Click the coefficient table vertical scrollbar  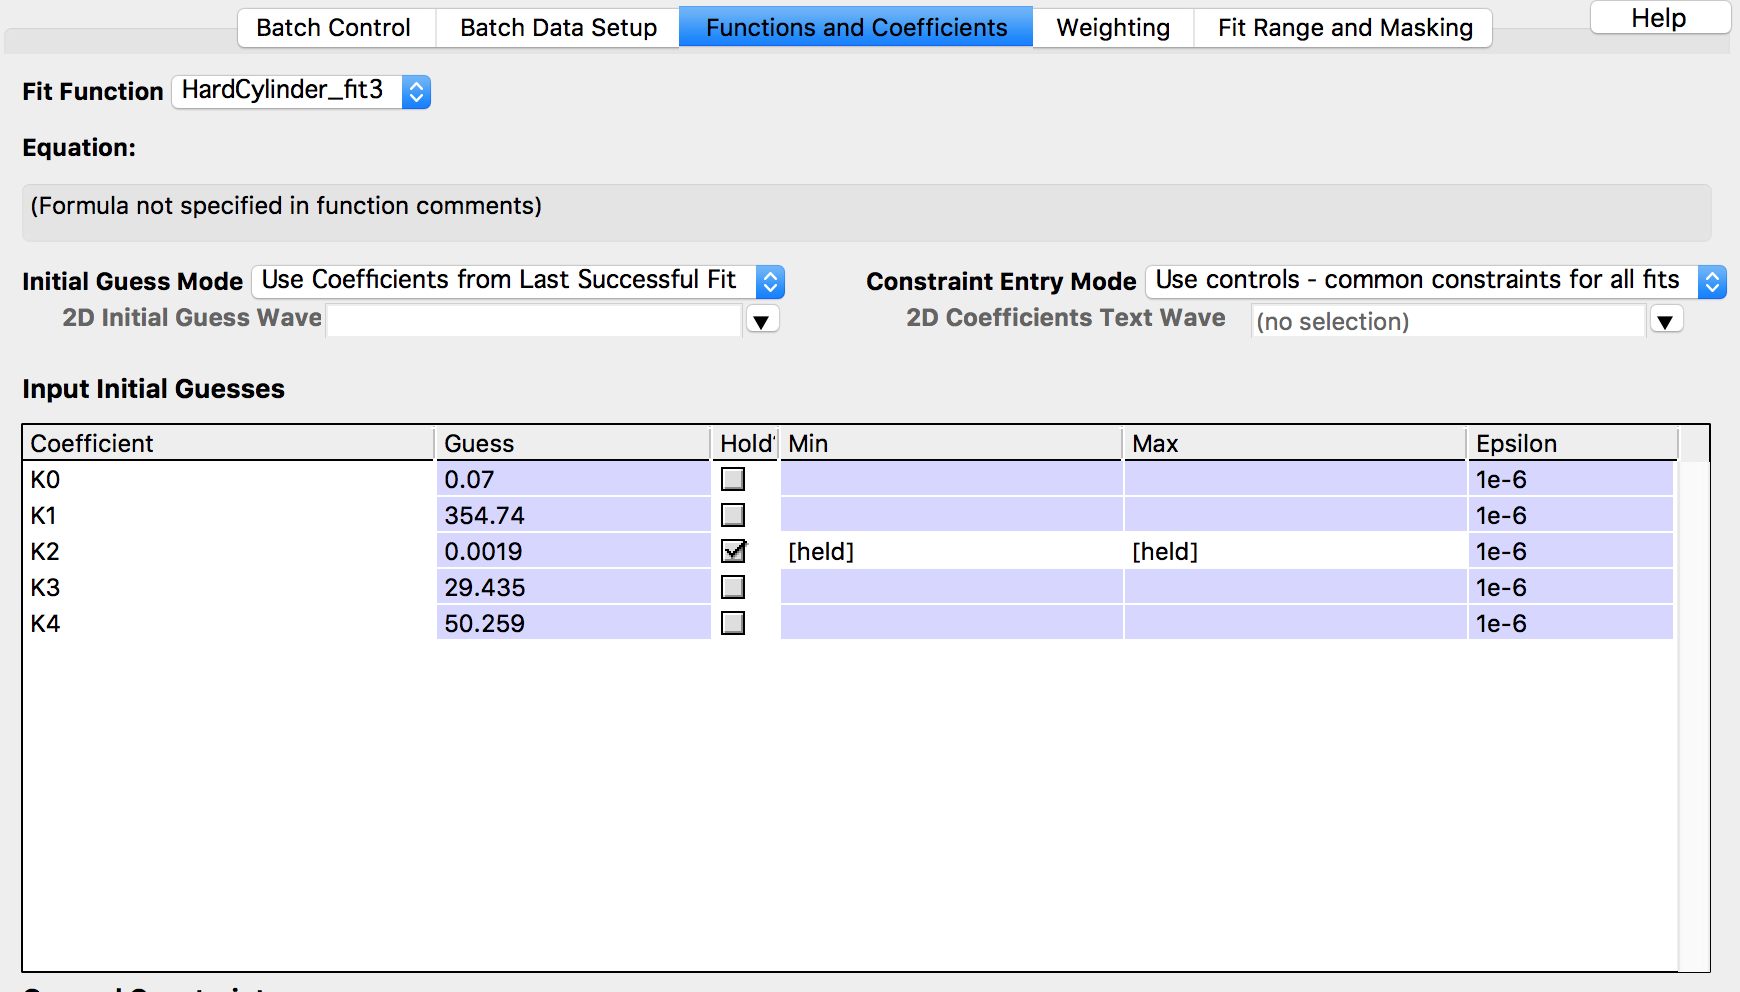pyautogui.click(x=1694, y=715)
